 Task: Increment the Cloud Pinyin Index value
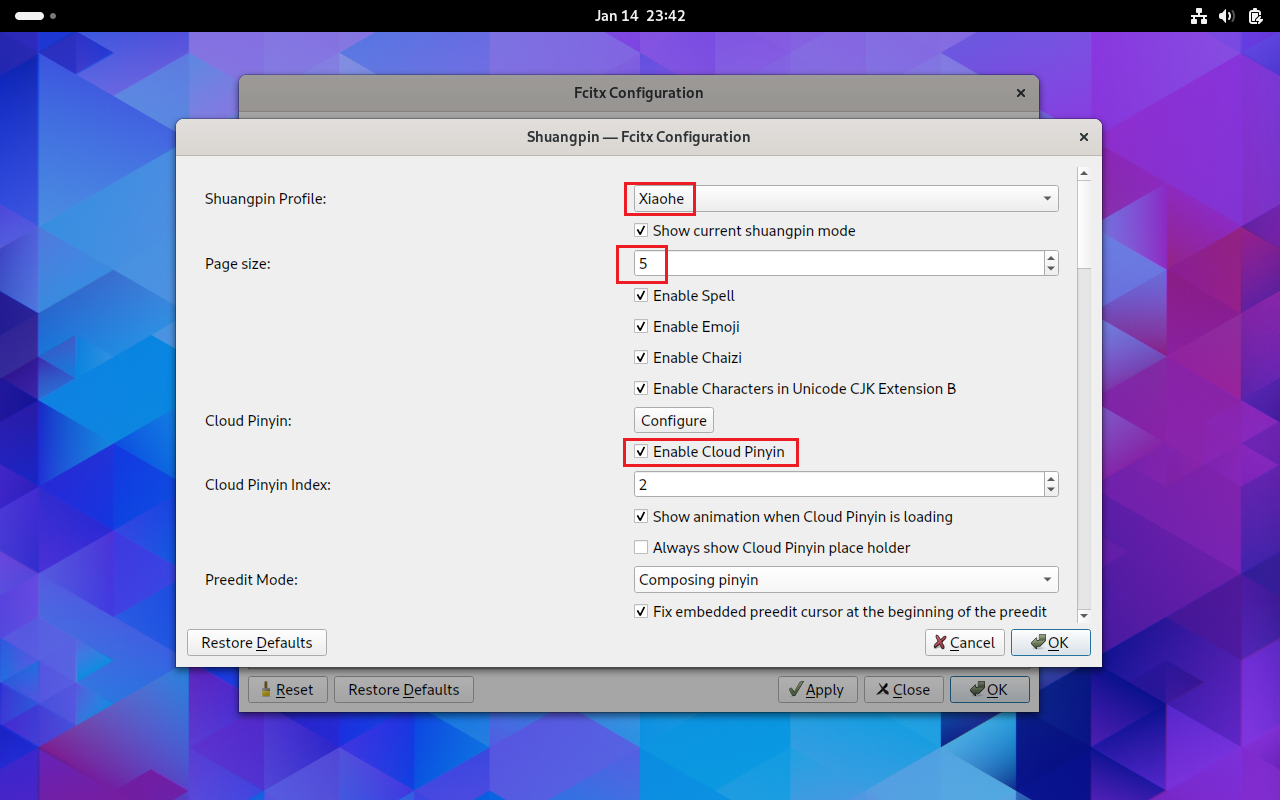(x=1051, y=479)
